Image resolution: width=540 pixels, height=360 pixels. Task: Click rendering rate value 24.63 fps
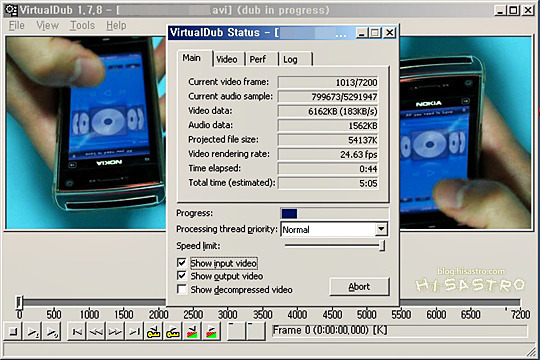[x=328, y=154]
